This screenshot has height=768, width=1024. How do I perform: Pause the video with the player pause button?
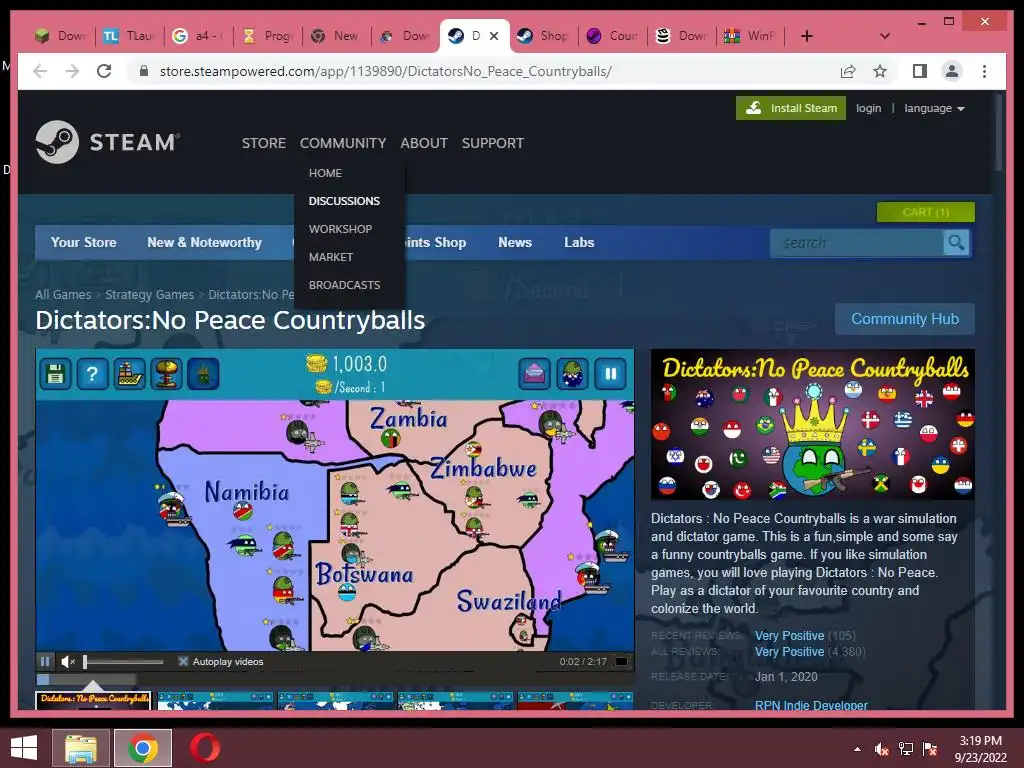(x=45, y=662)
